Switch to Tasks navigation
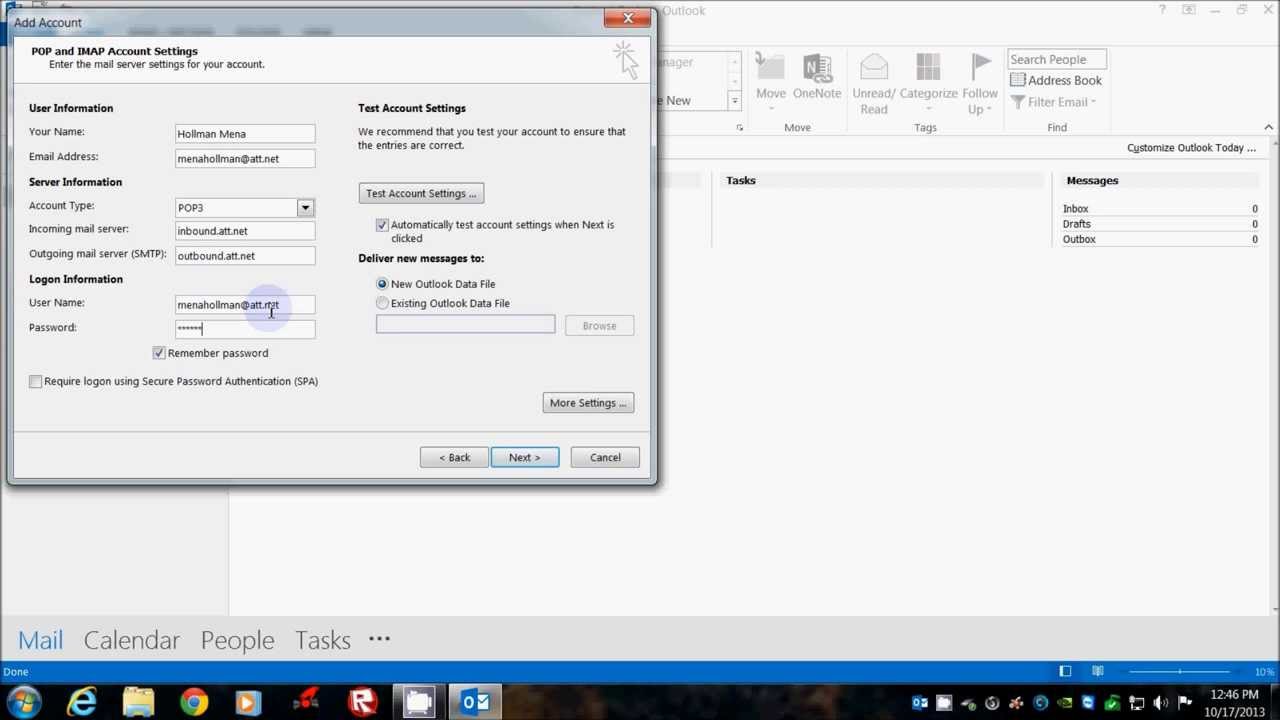The image size is (1280, 720). (322, 640)
